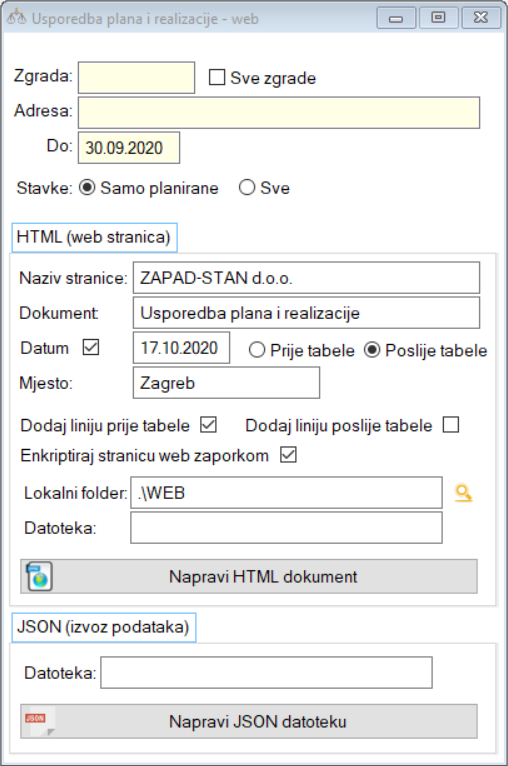Focus the Zgrada input field
The width and height of the screenshot is (508, 766).
(x=136, y=77)
